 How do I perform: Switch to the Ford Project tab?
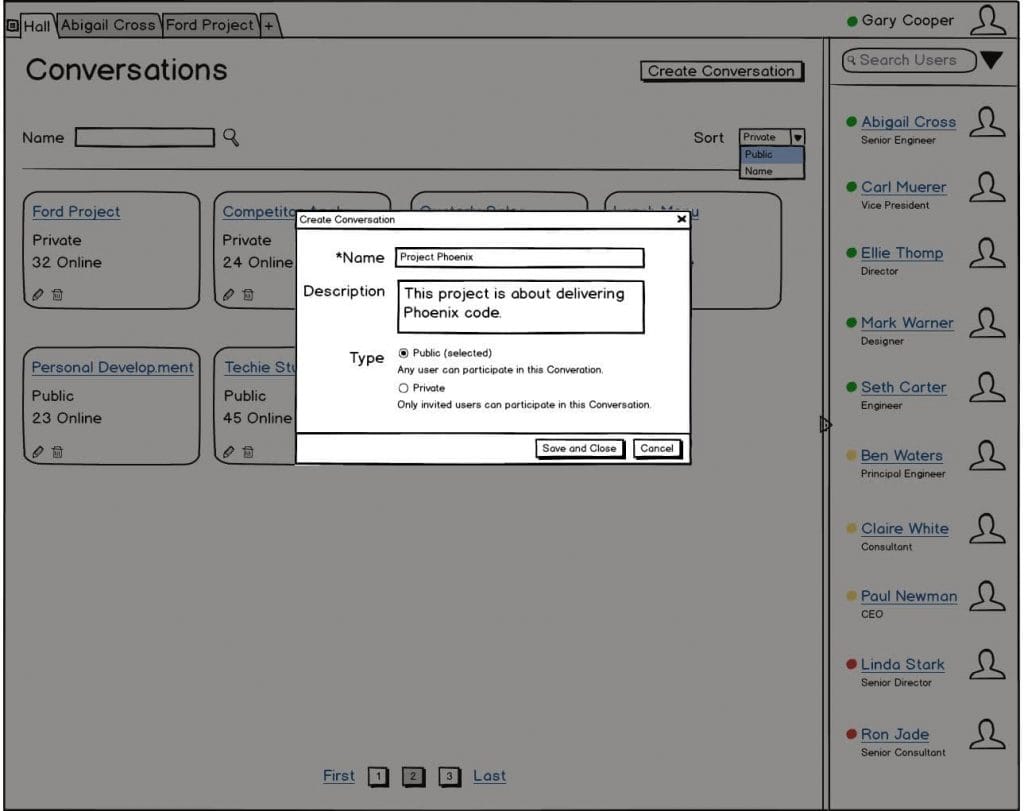point(209,25)
